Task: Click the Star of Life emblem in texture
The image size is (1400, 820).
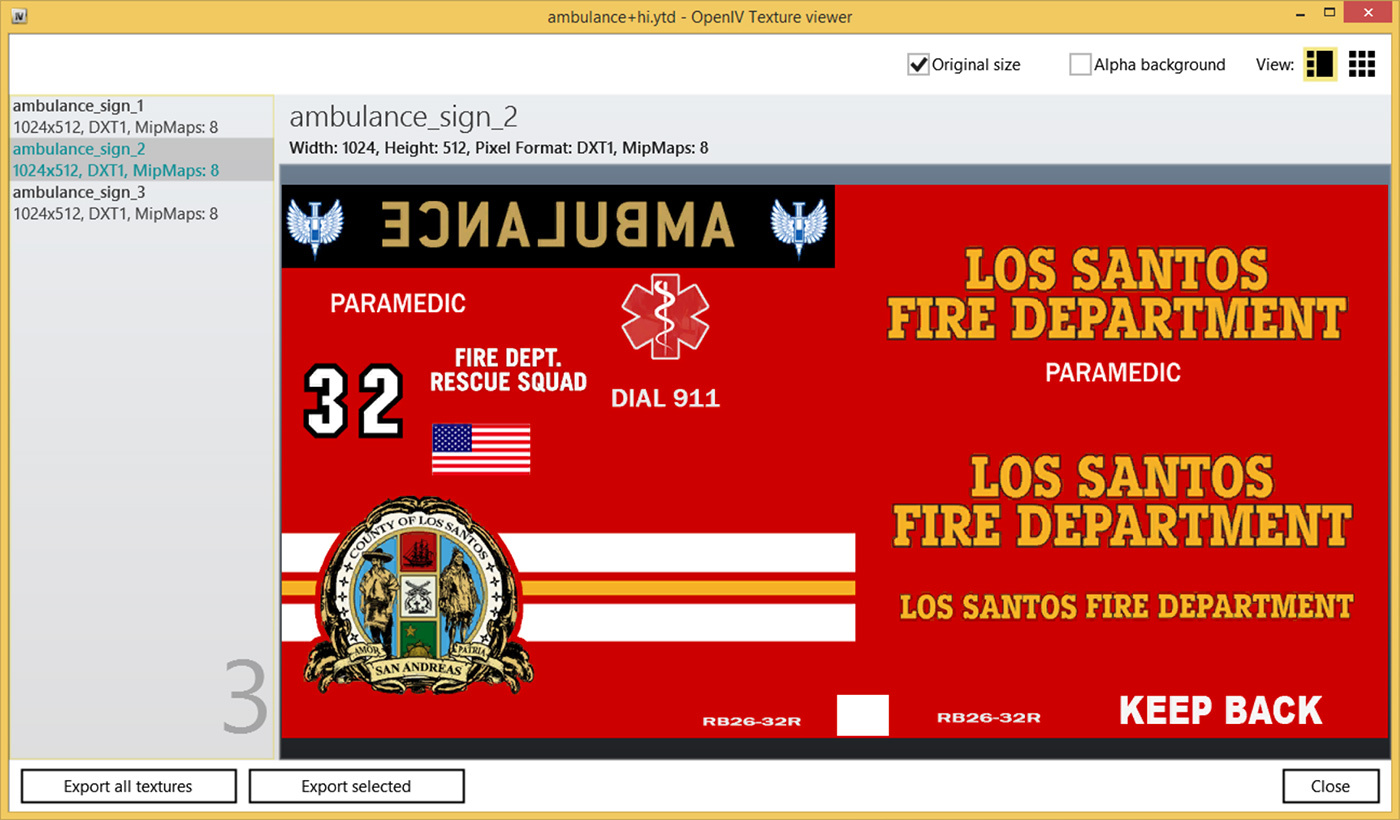Action: pos(665,316)
